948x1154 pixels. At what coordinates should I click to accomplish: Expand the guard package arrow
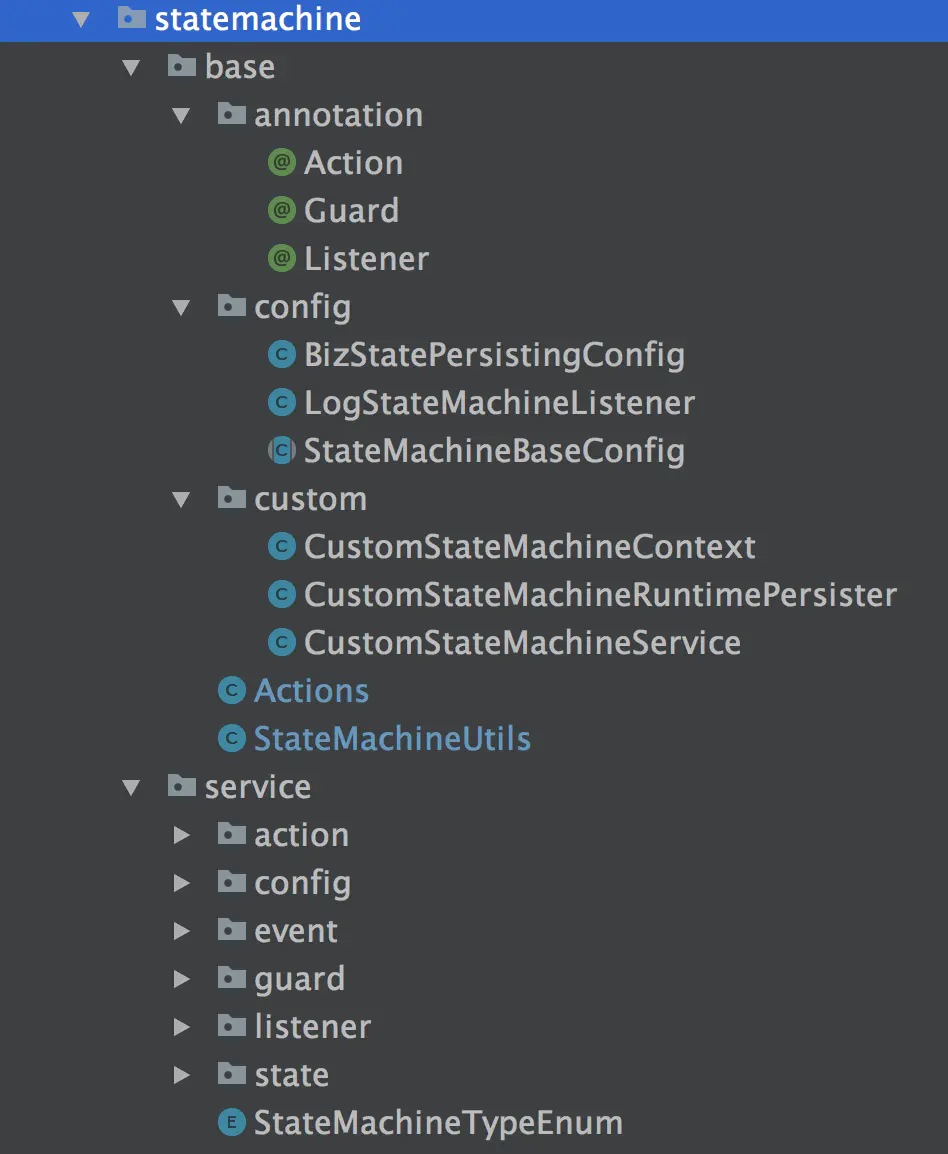[x=182, y=979]
